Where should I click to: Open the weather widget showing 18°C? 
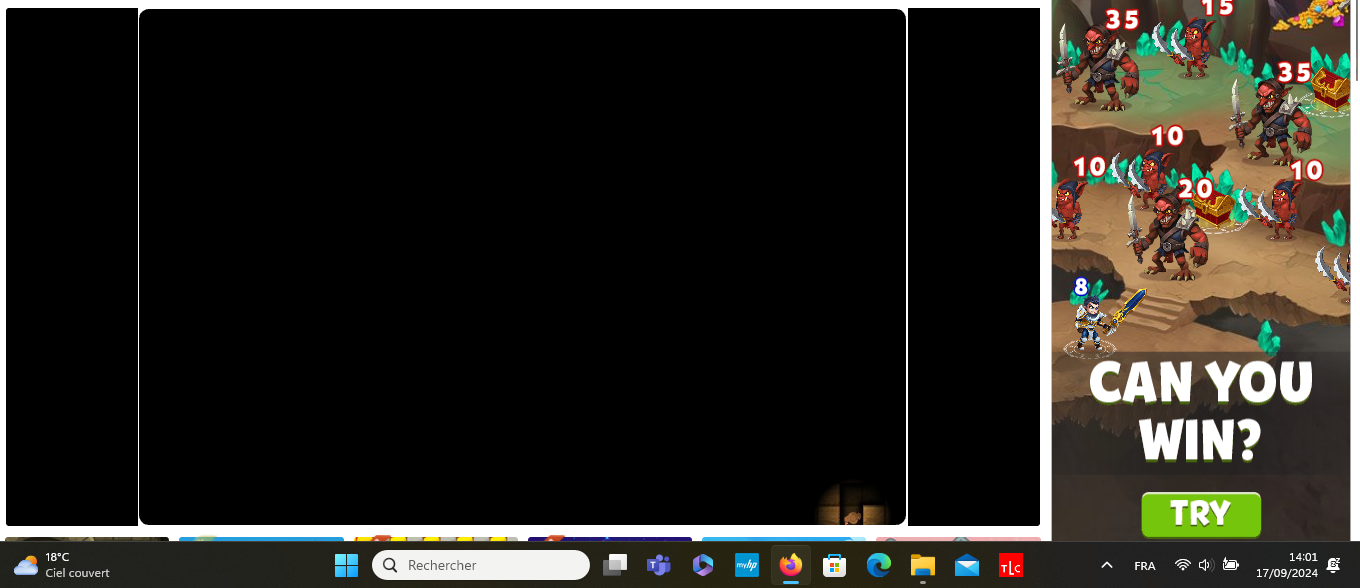click(62, 565)
